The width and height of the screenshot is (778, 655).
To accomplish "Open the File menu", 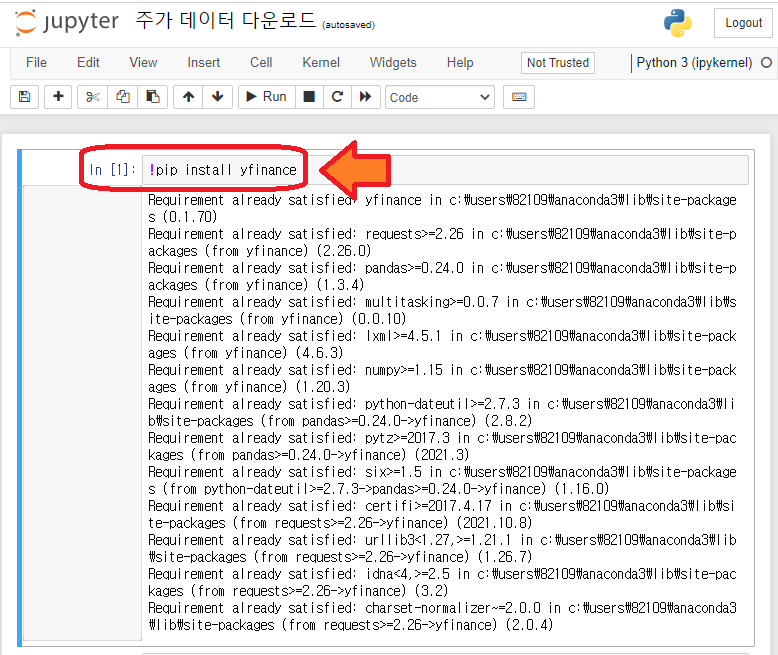I will (36, 63).
